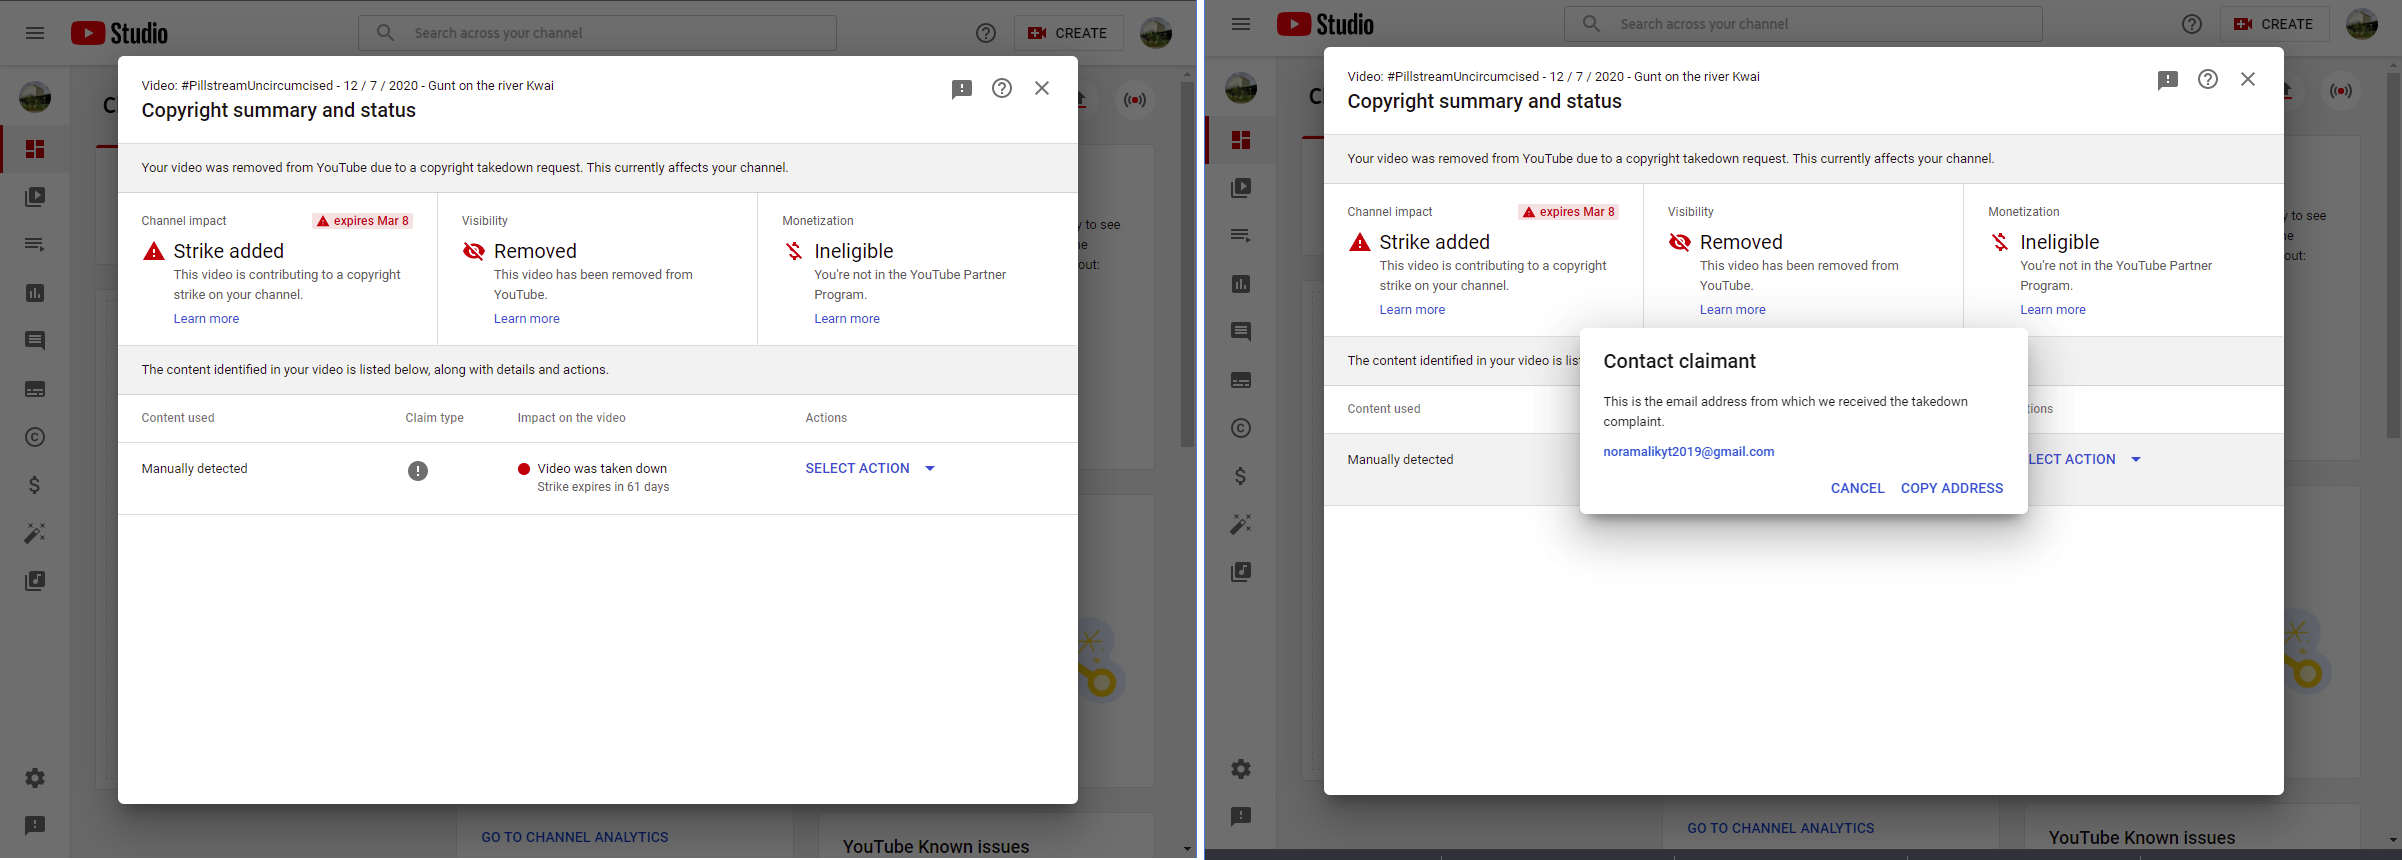Click dropdown arrow next to partially hidden LECT ACTION
The image size is (2402, 860).
[2136, 460]
